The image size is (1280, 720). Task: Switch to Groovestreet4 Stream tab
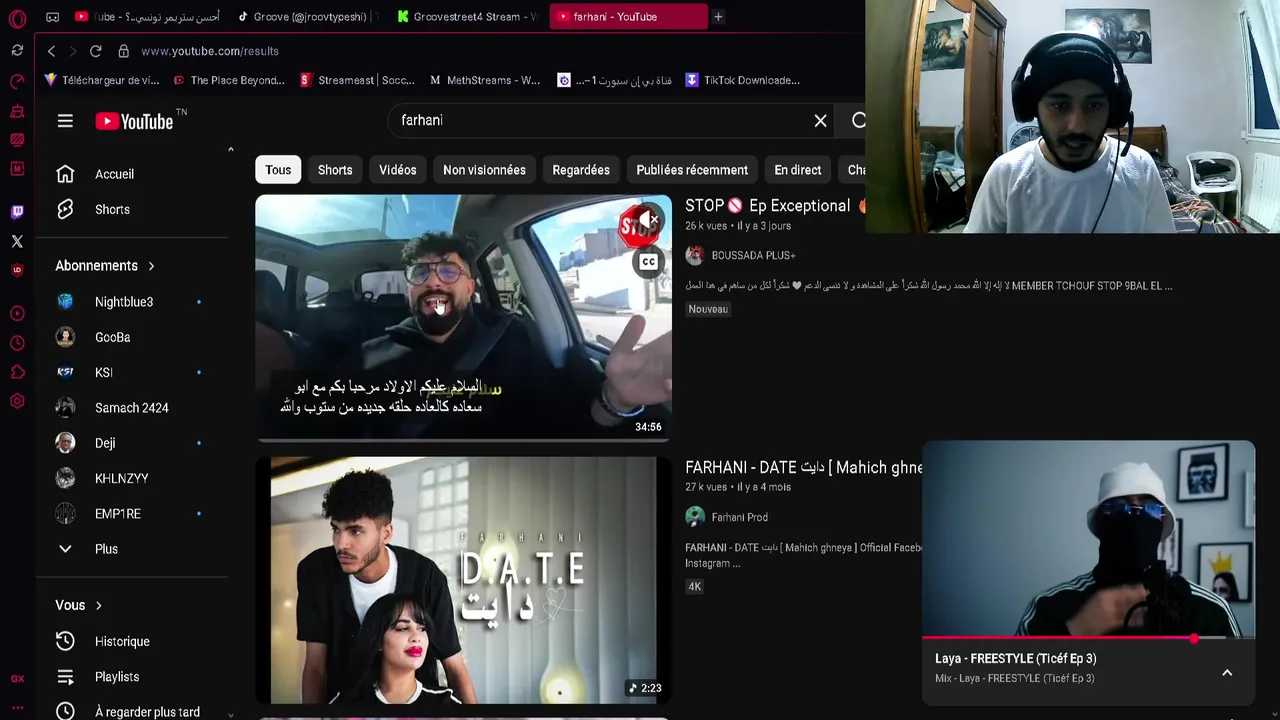(467, 17)
